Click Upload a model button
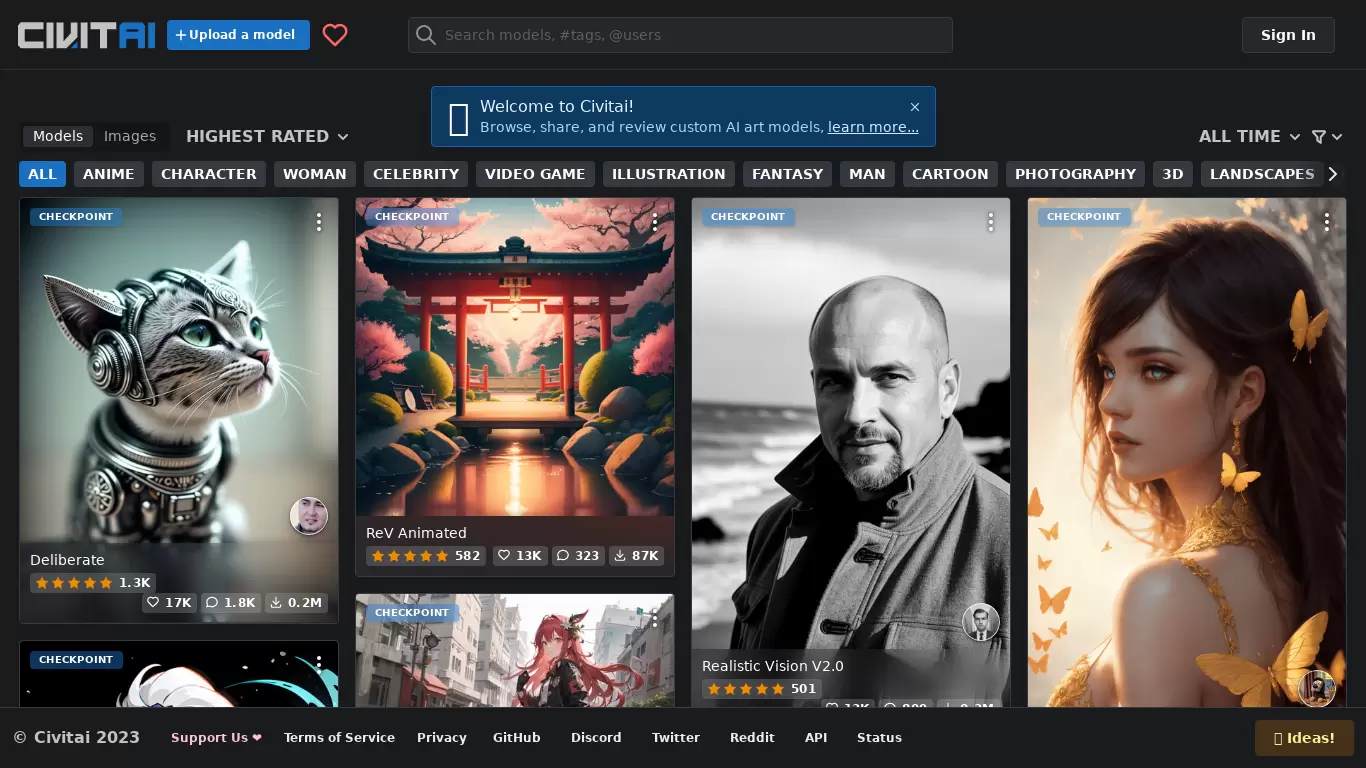The image size is (1366, 768). click(x=238, y=35)
